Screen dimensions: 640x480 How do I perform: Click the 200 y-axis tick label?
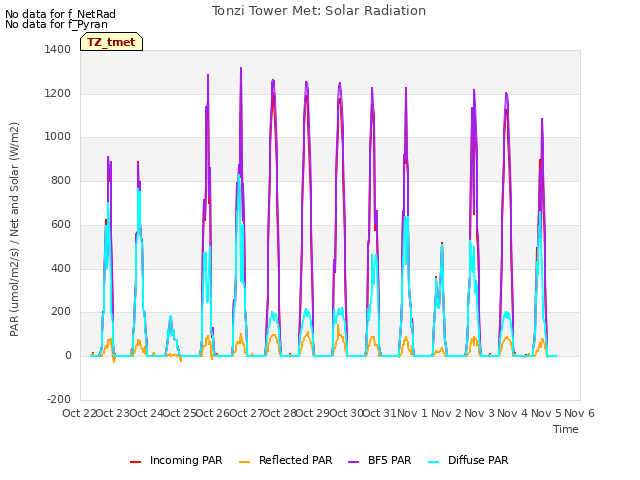[61, 312]
